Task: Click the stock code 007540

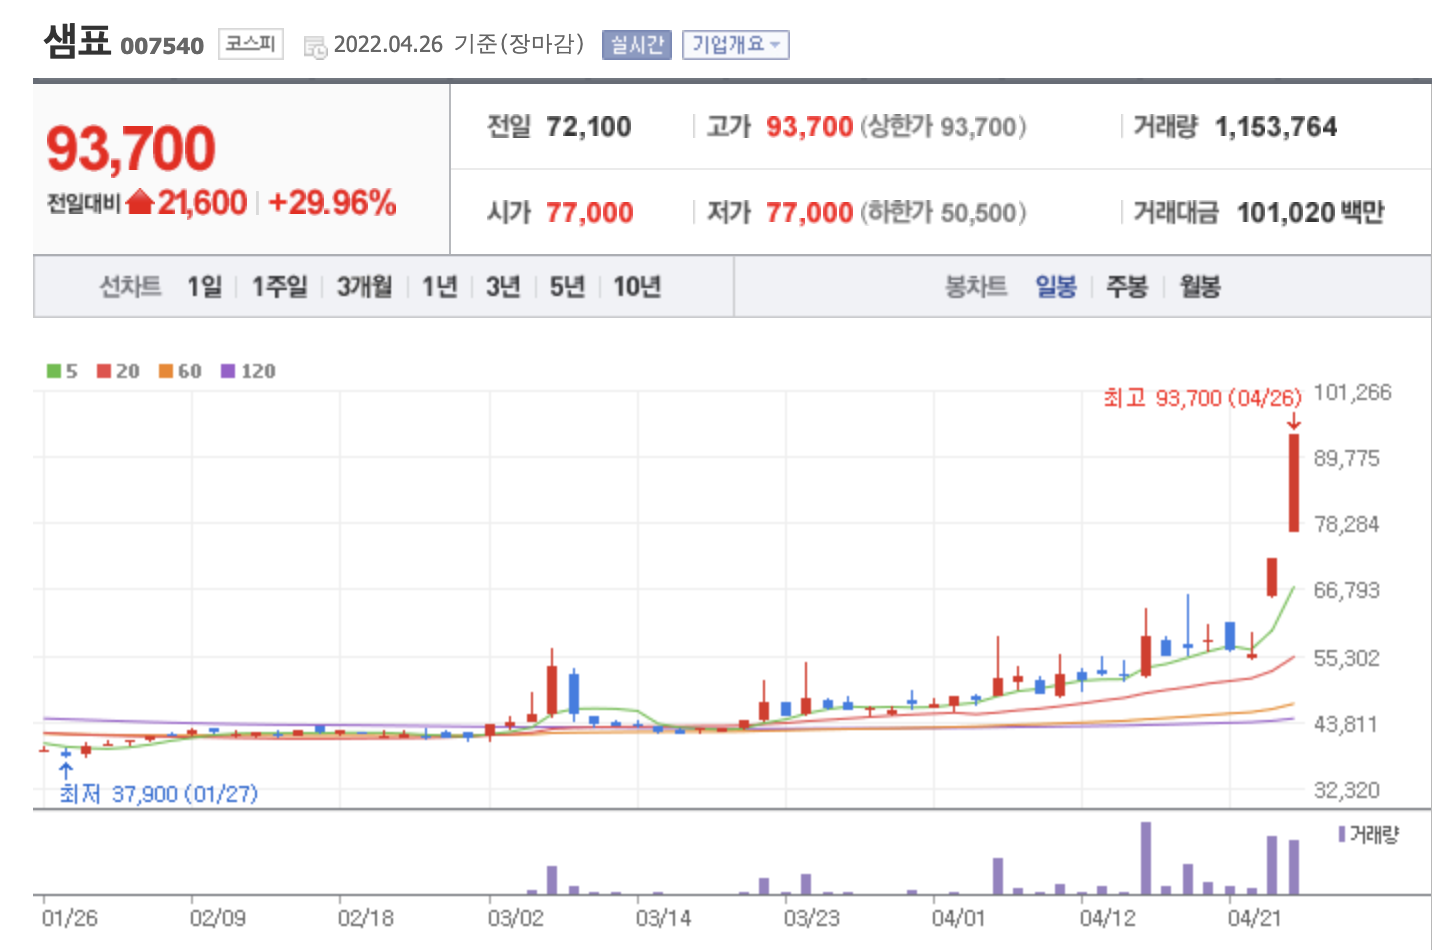Action: coord(162,46)
